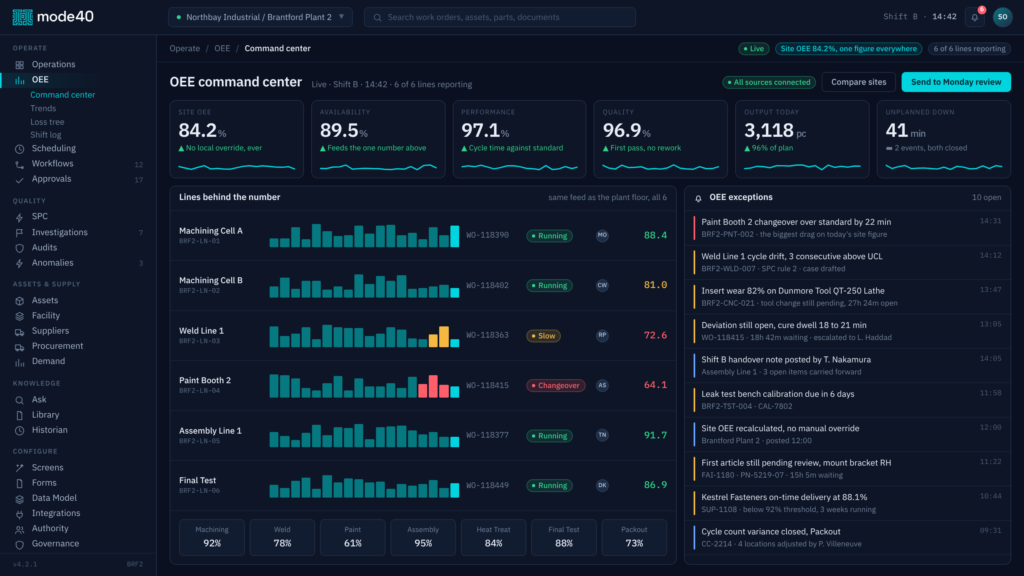Click the Scheduling clock icon
The height and width of the screenshot is (576, 1024).
tap(20, 149)
